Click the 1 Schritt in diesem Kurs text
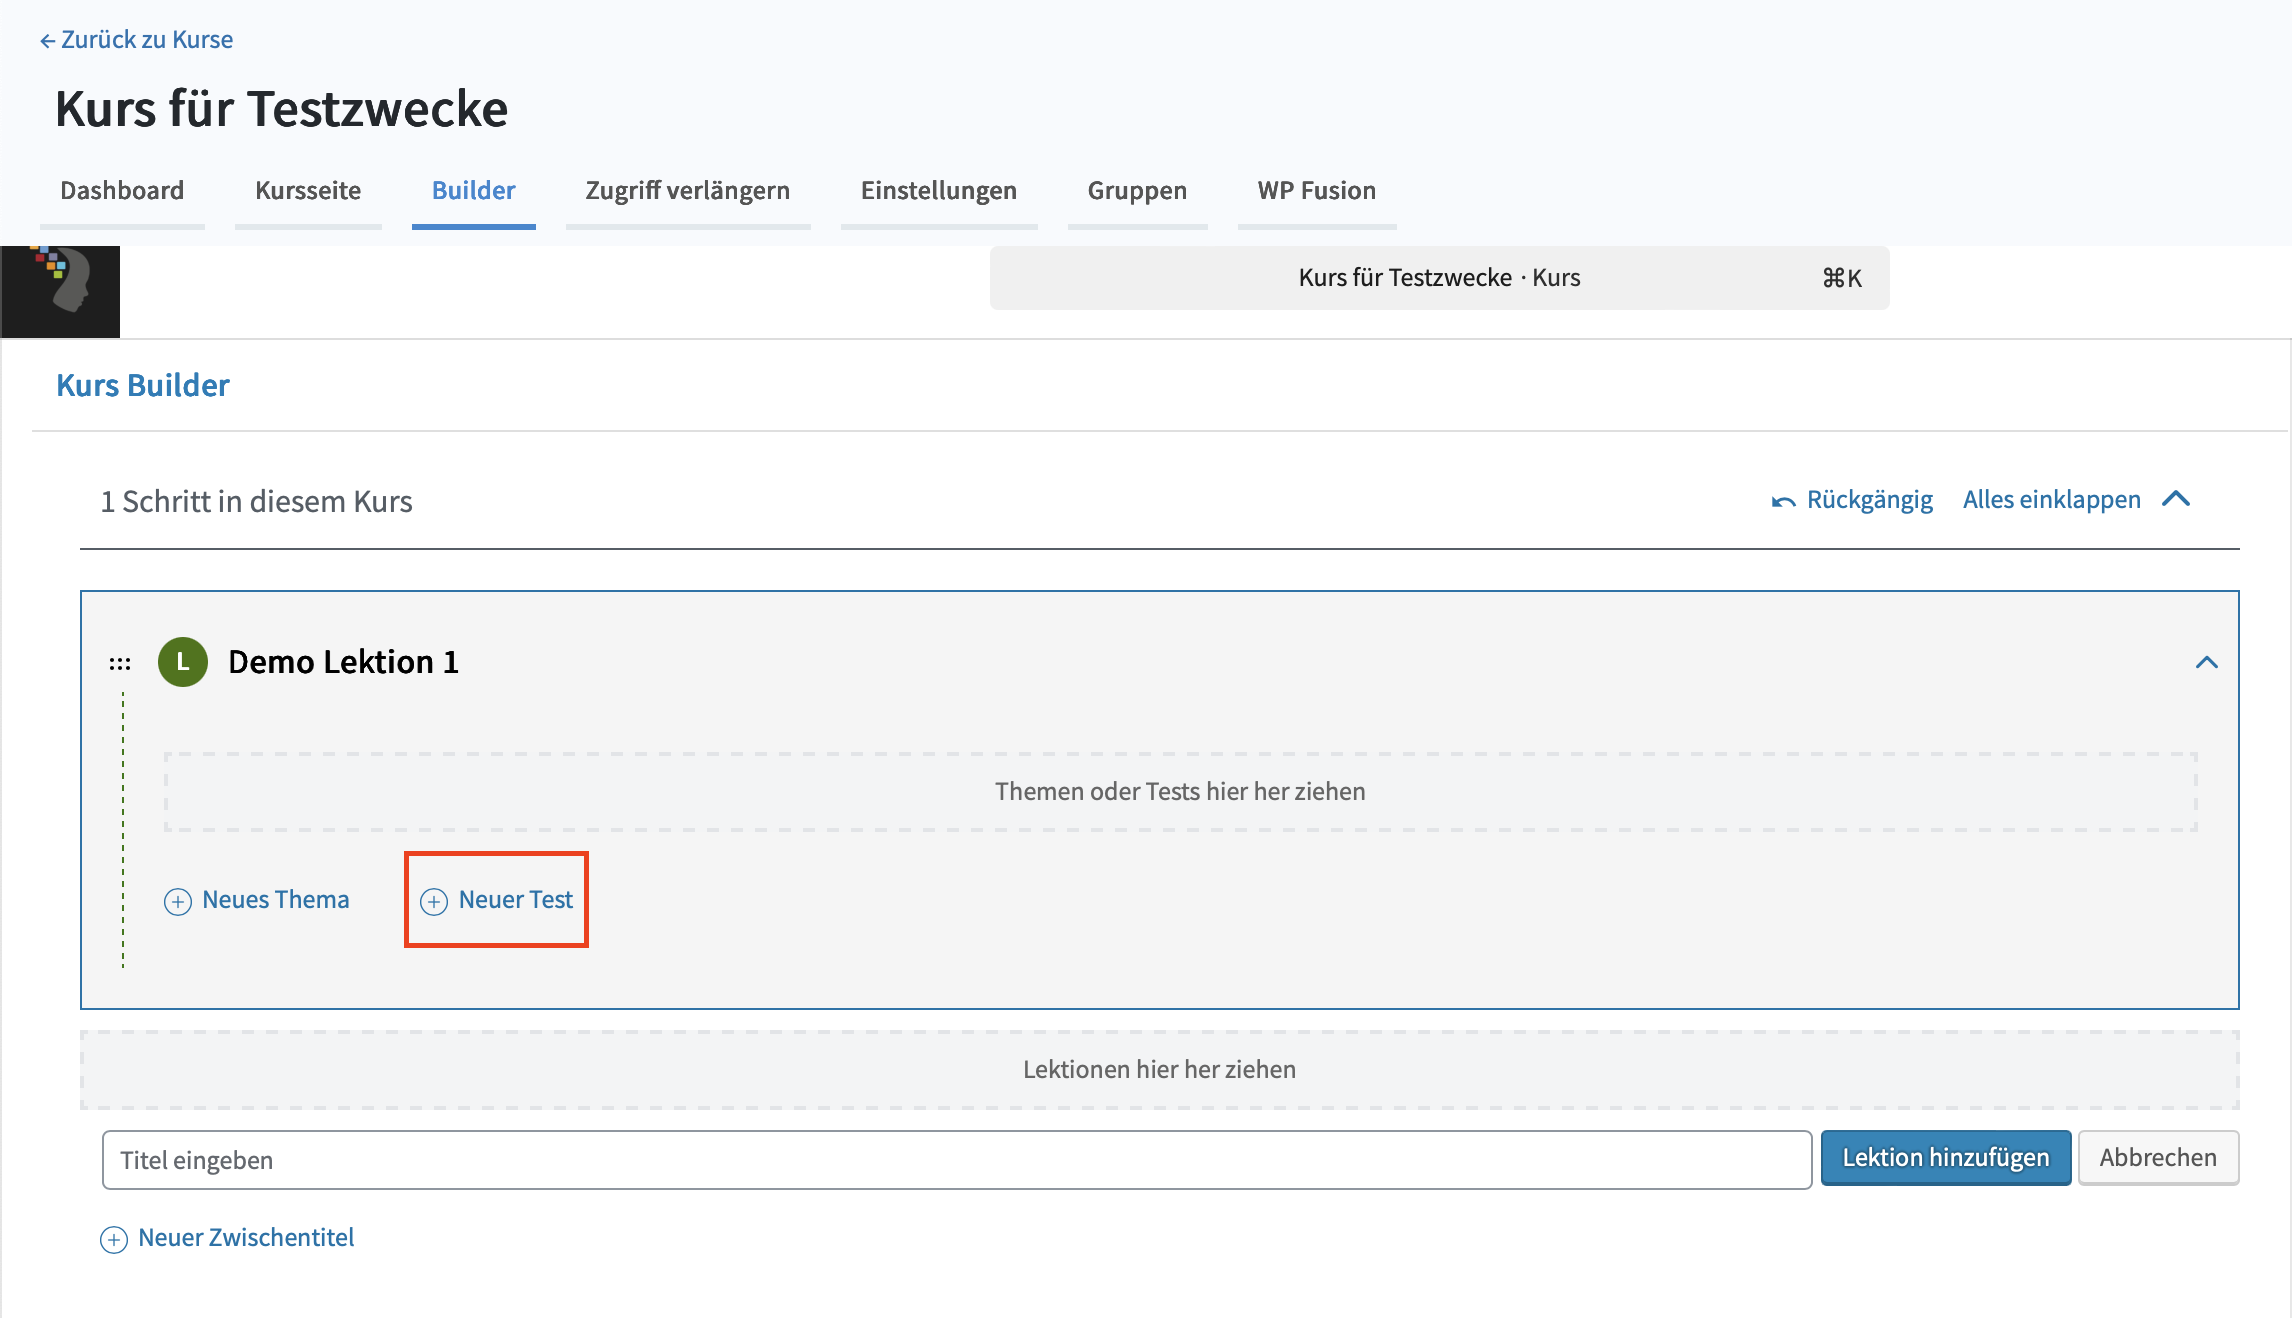2292x1318 pixels. [256, 501]
